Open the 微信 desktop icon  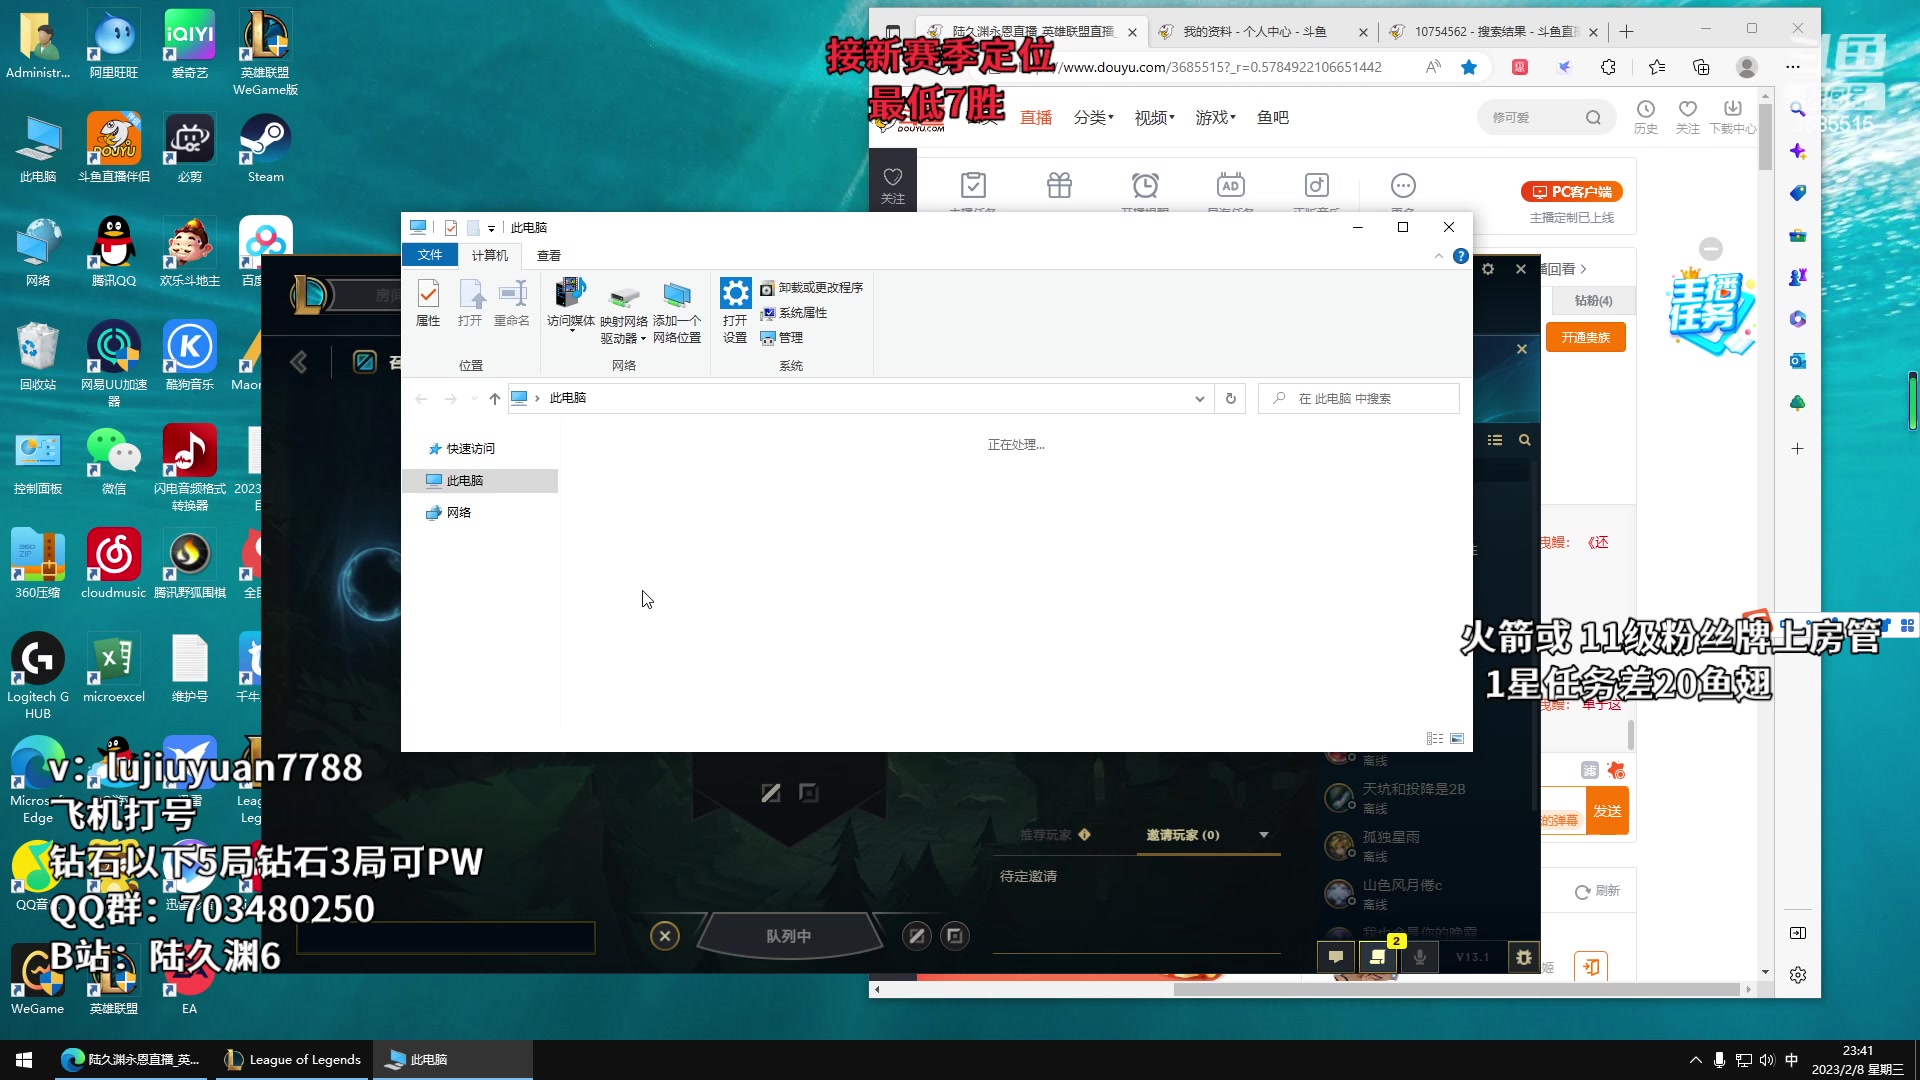(114, 462)
